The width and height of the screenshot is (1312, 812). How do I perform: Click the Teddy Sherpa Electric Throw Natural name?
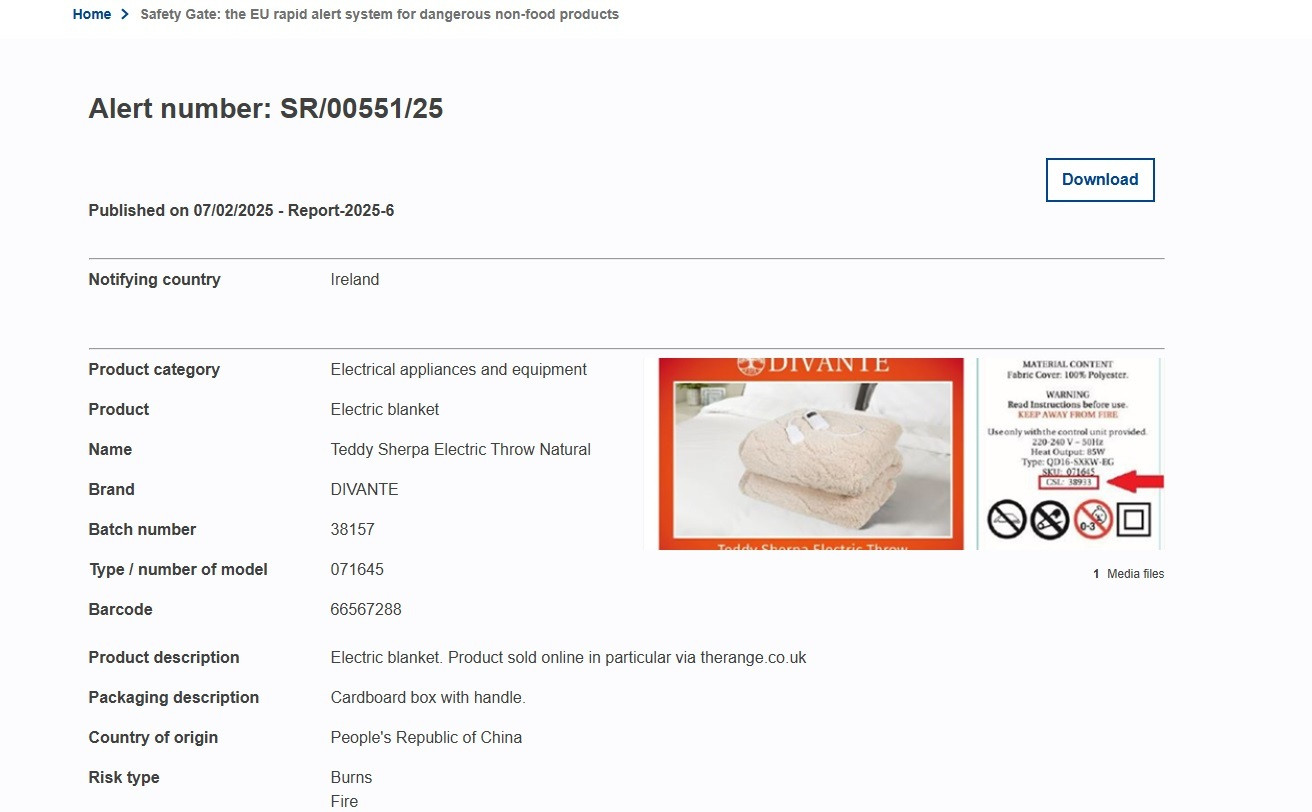(461, 449)
